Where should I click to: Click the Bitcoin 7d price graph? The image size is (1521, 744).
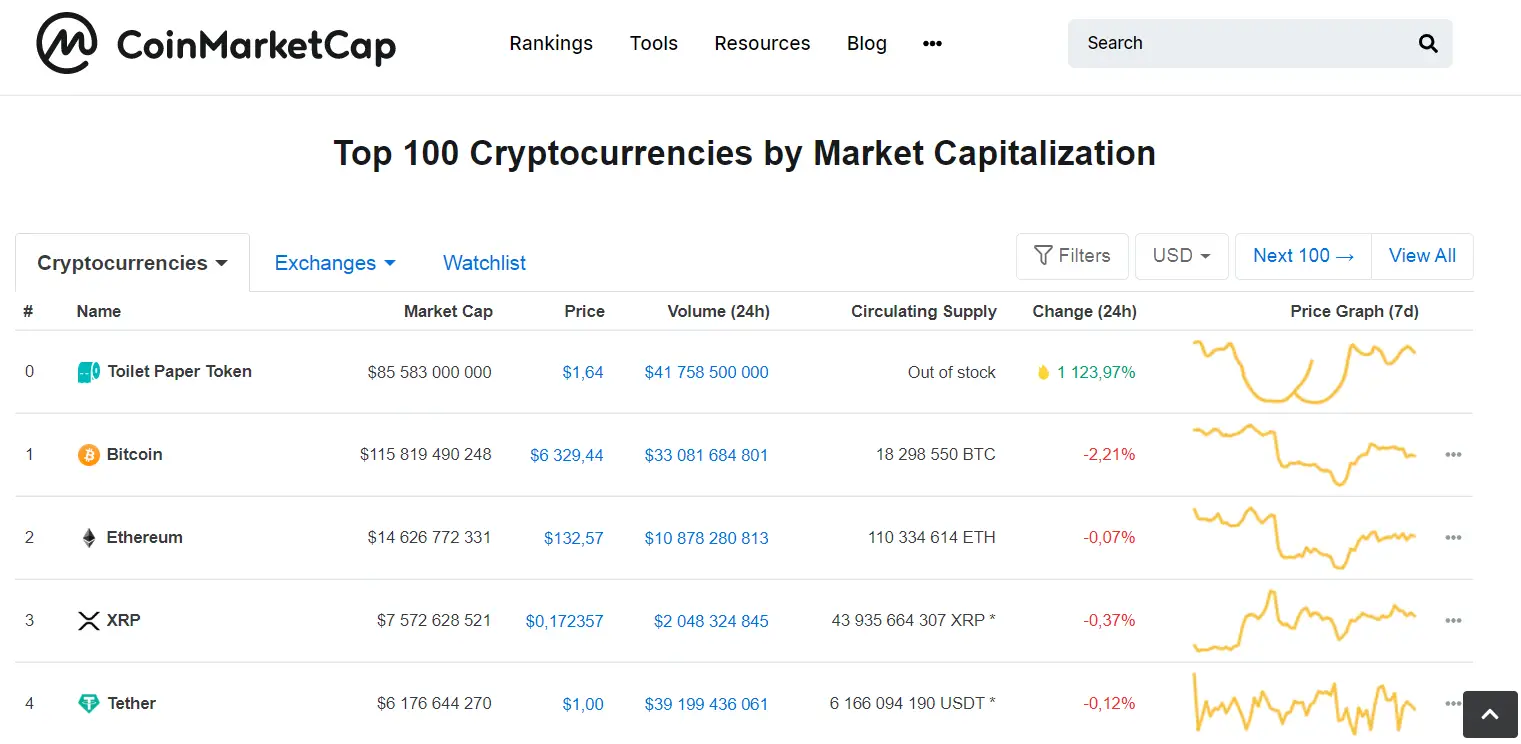[1304, 455]
